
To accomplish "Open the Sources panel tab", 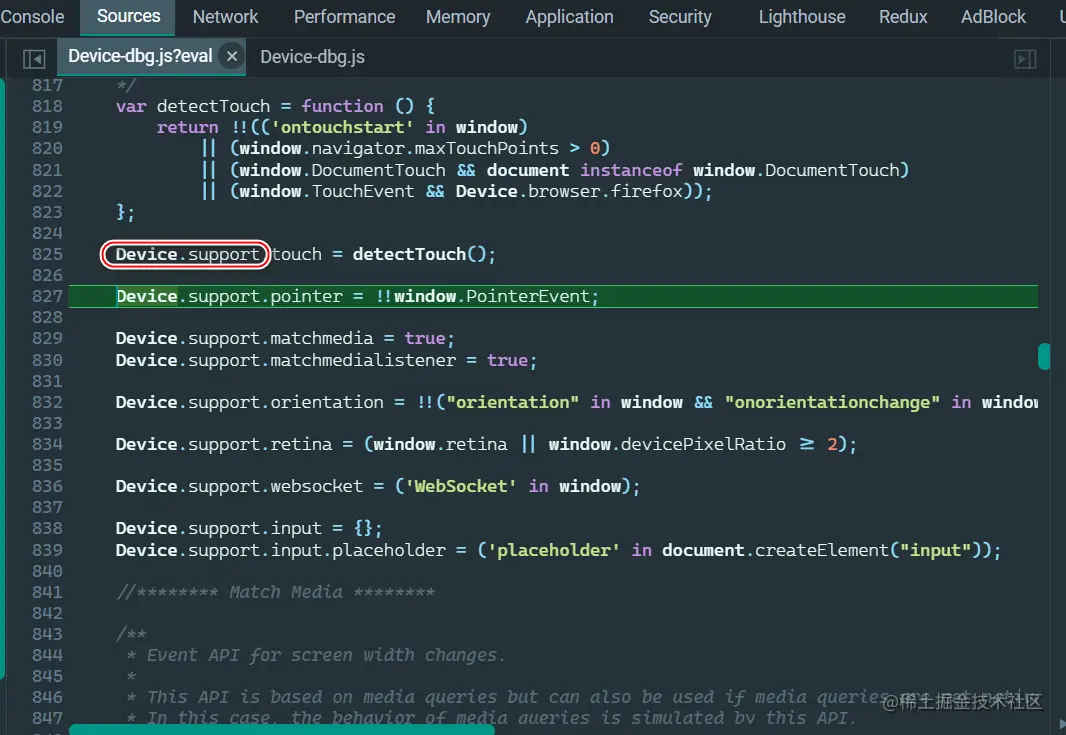I will point(128,16).
